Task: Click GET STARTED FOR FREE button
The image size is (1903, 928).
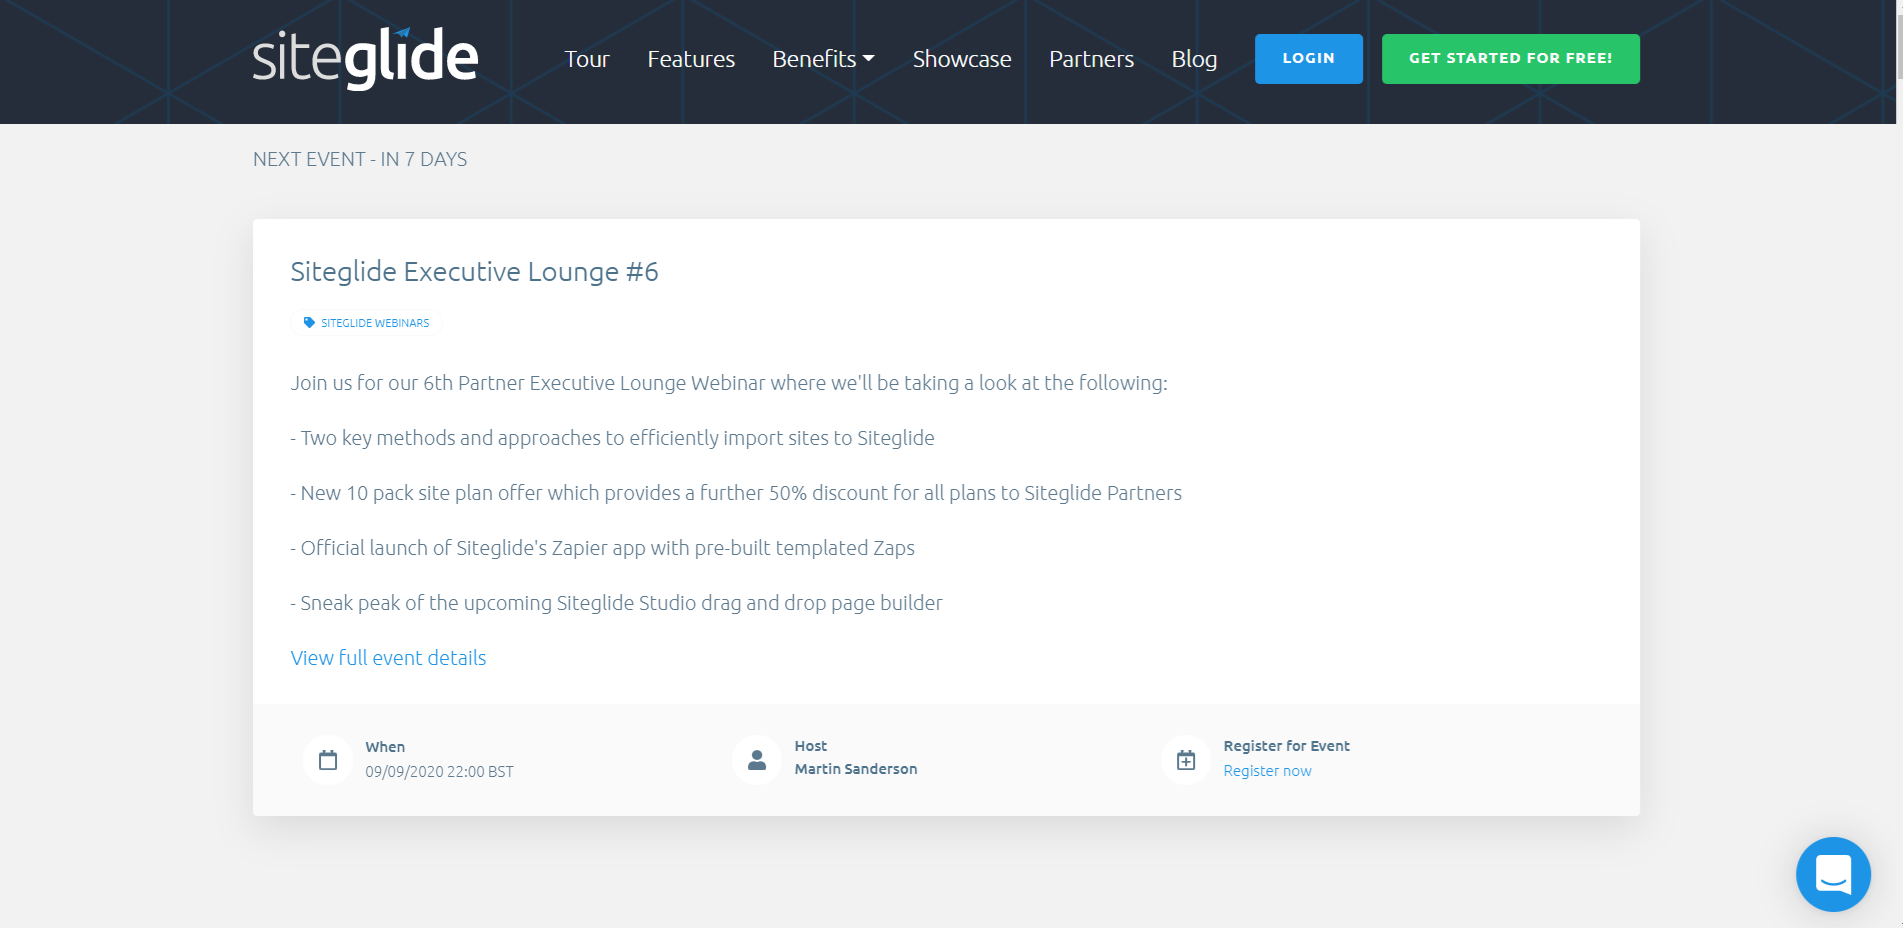Action: tap(1510, 58)
